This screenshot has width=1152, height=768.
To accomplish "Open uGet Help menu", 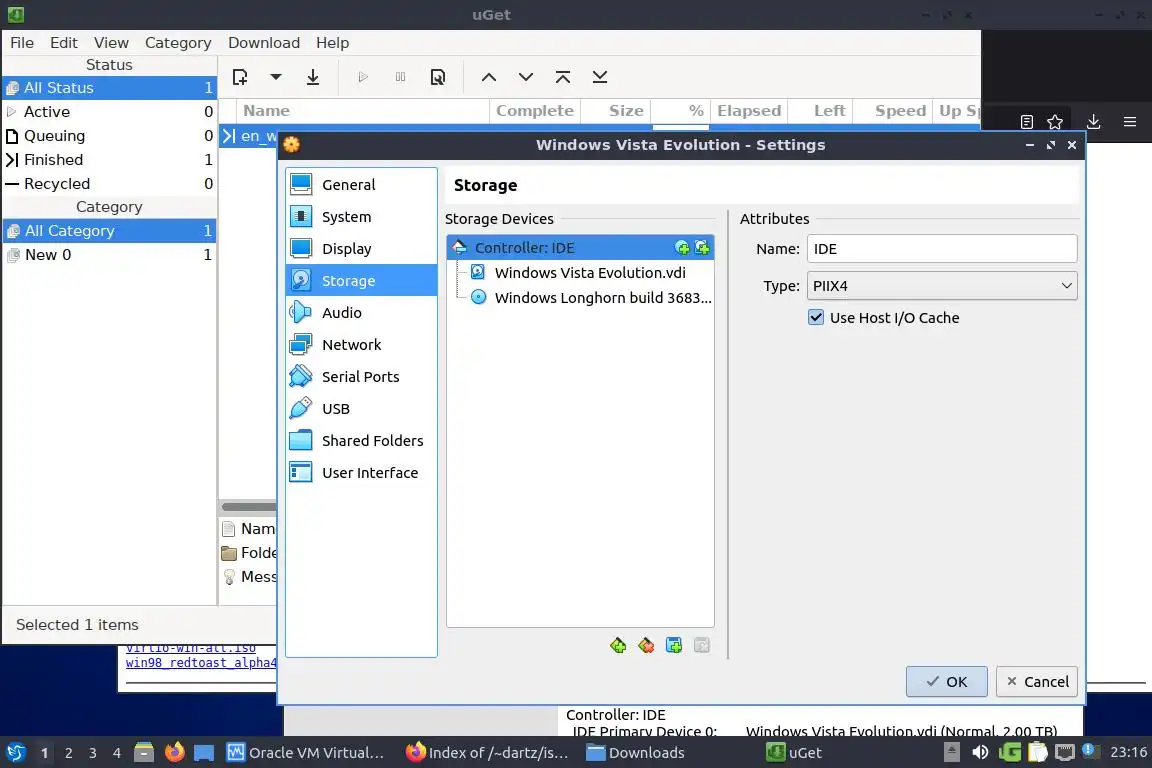I will click(332, 43).
